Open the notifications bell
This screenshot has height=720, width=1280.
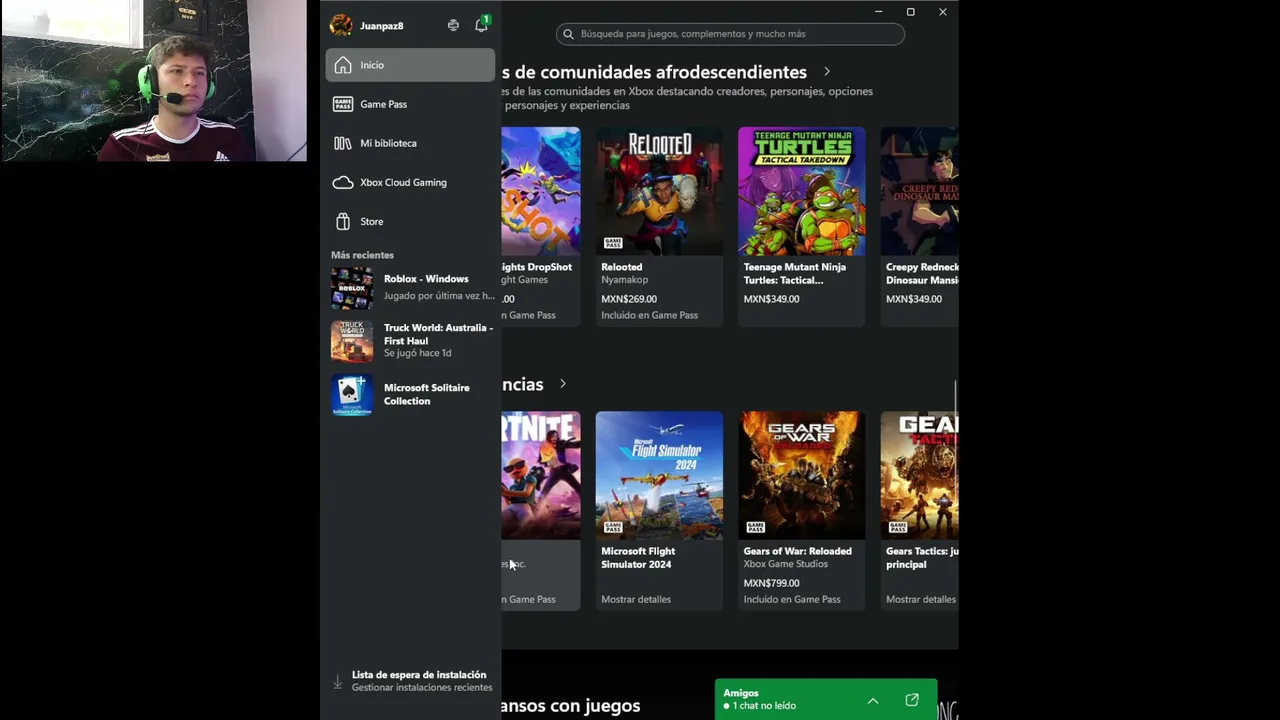tap(481, 25)
